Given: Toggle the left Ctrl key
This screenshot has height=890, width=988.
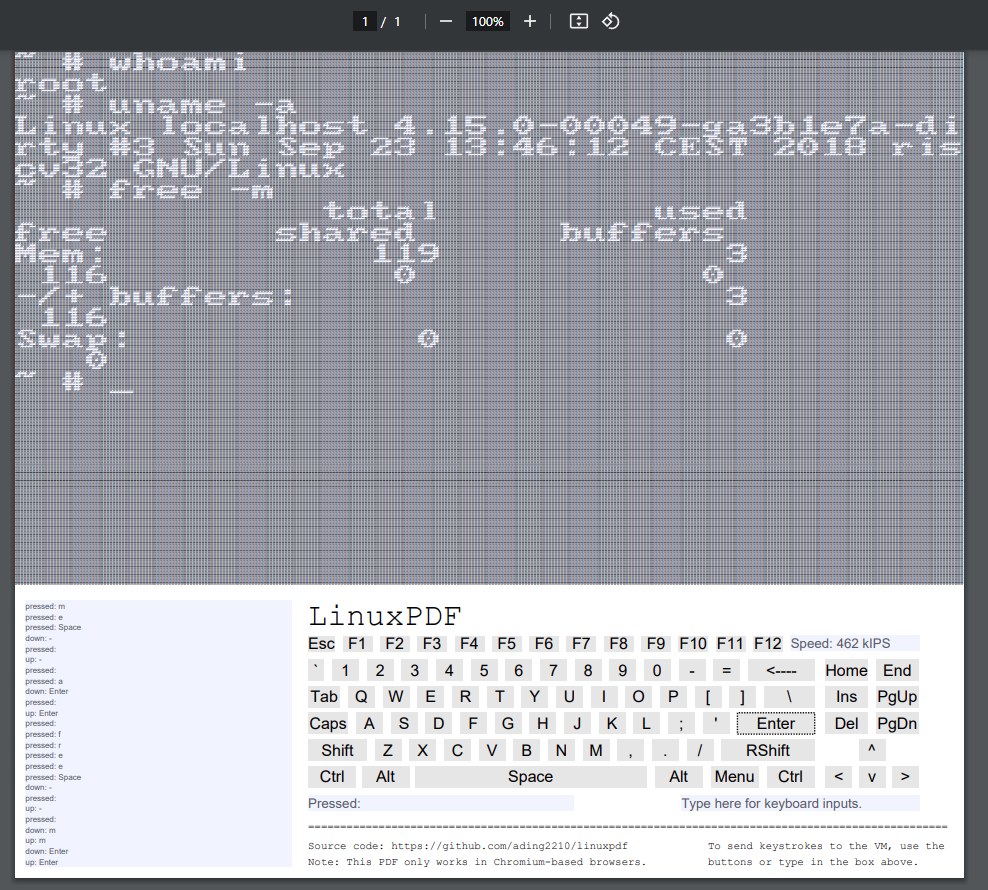Looking at the screenshot, I should [x=332, y=777].
